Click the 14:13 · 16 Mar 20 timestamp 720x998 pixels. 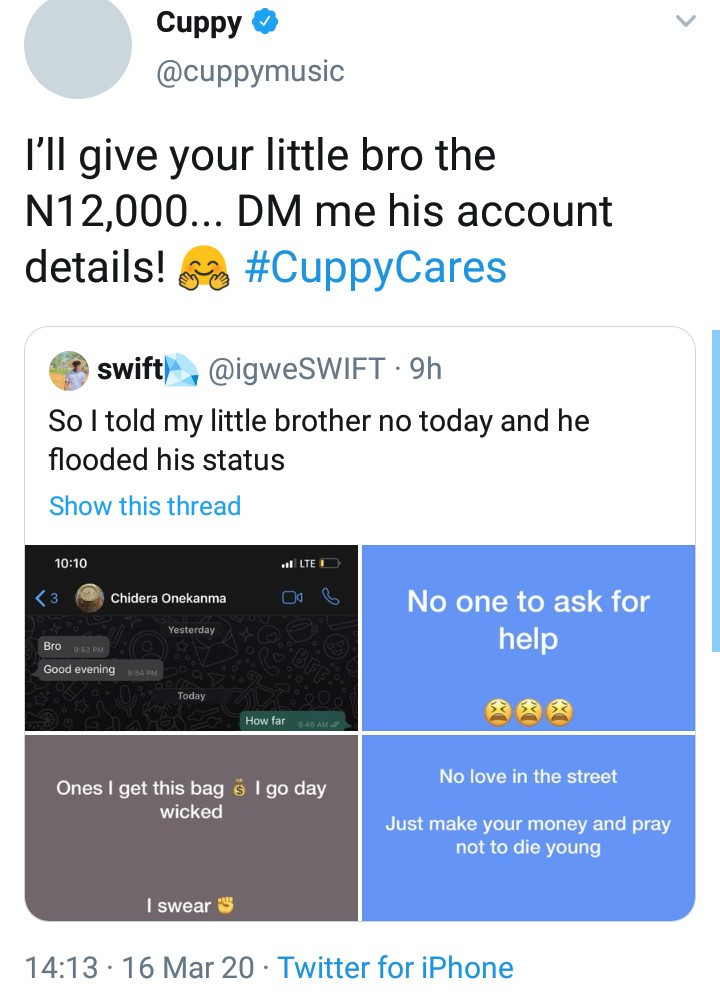(x=139, y=967)
